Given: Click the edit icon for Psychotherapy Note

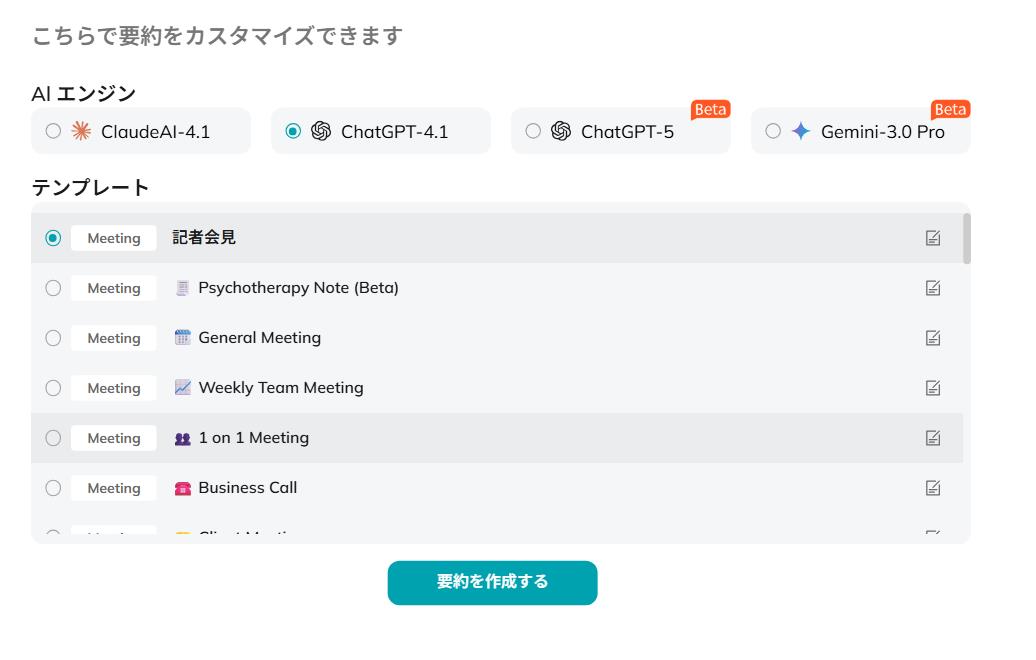Looking at the screenshot, I should [x=933, y=287].
